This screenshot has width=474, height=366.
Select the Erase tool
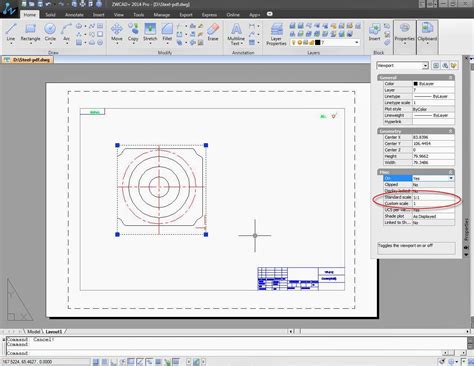[x=213, y=32]
